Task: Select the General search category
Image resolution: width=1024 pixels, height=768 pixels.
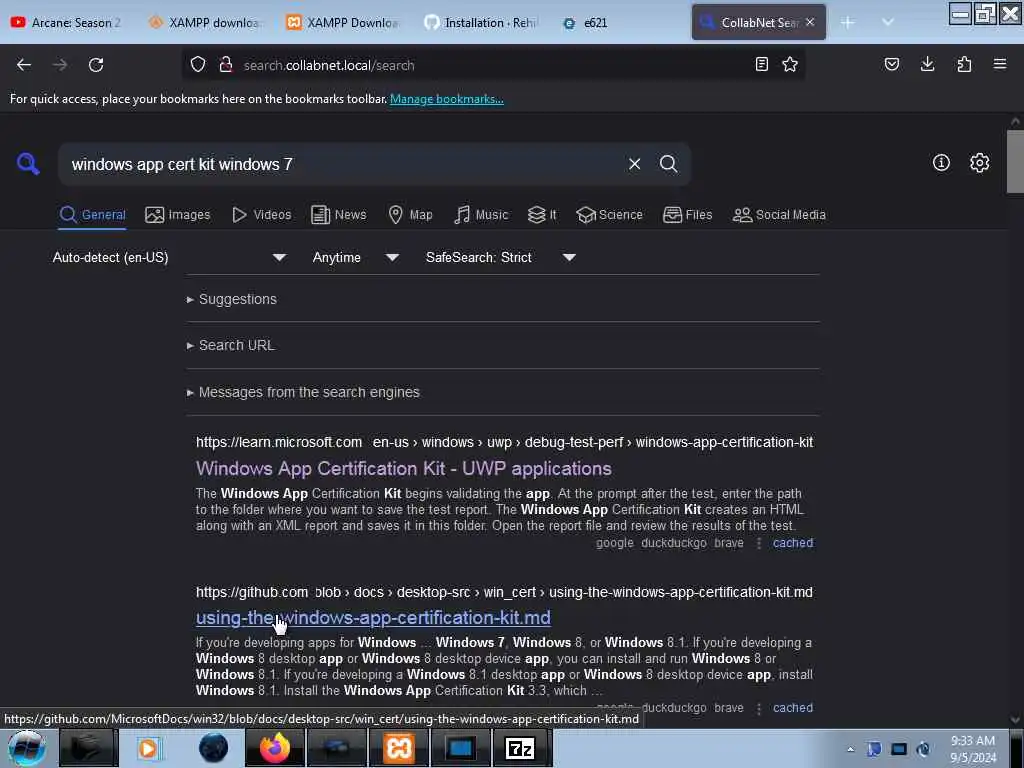Action: pyautogui.click(x=92, y=215)
